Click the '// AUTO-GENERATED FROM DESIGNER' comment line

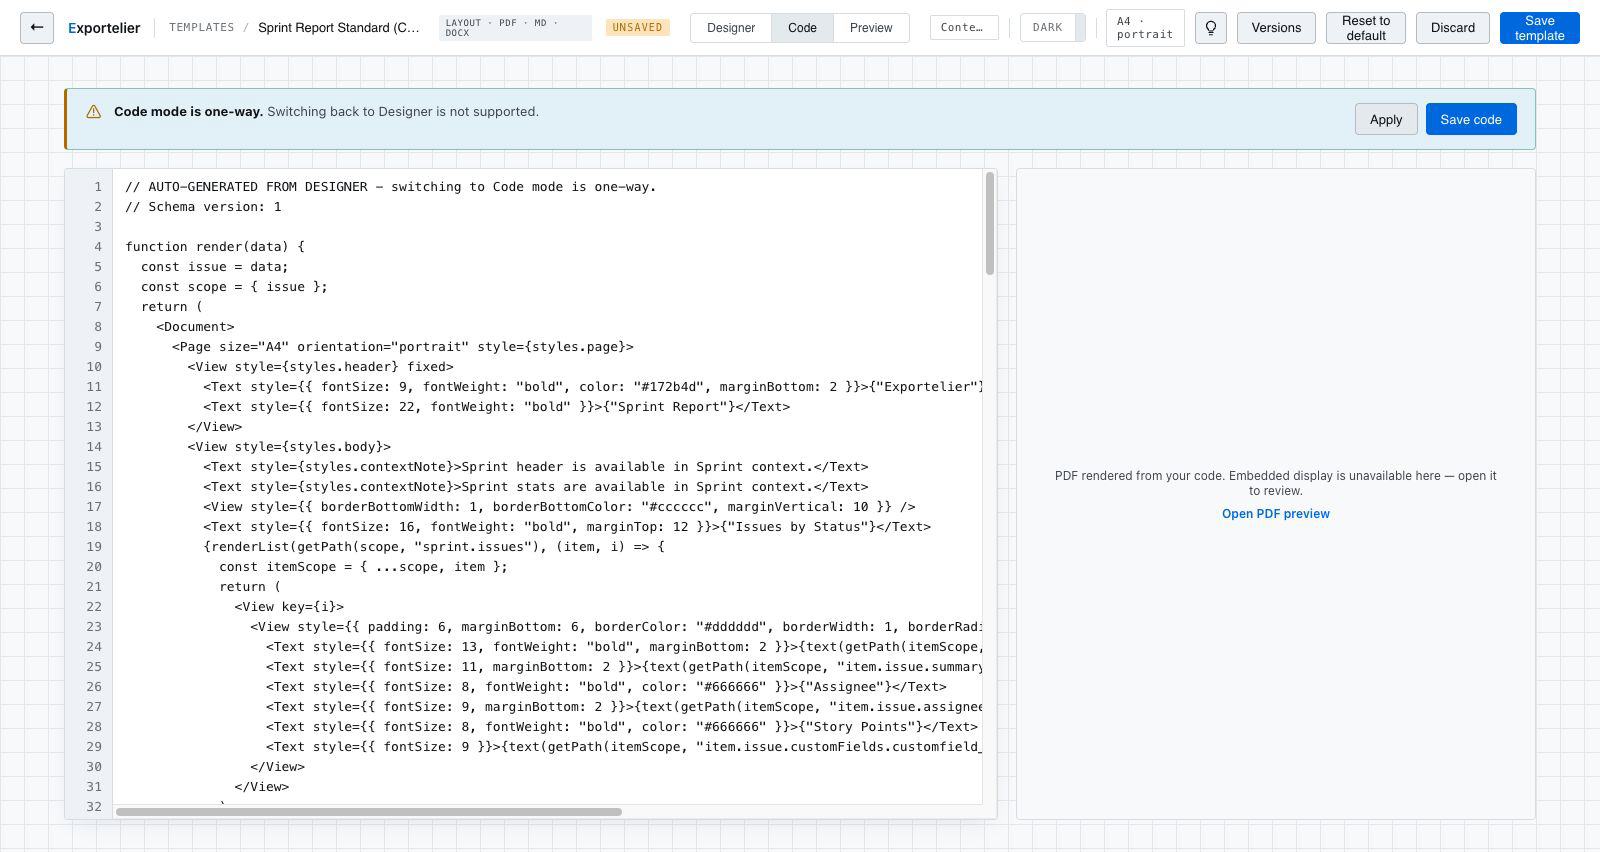(x=390, y=187)
